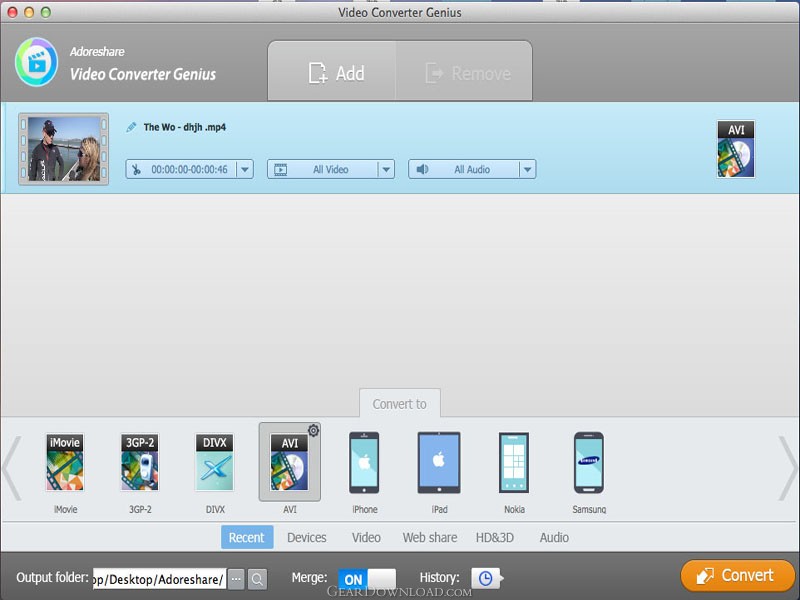Browse for output folder with ellipsis button
The height and width of the screenshot is (600, 800).
pos(236,579)
